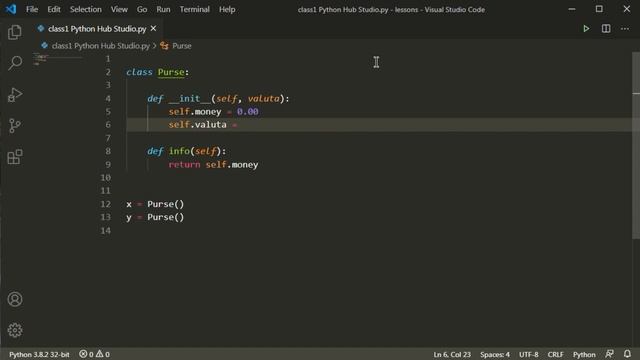This screenshot has width=640, height=360.
Task: Click the valuta parameter on line 4
Action: 264,98
